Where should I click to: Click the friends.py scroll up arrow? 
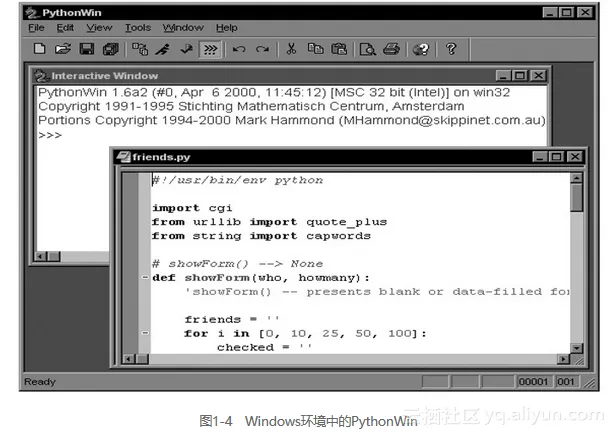pos(576,178)
